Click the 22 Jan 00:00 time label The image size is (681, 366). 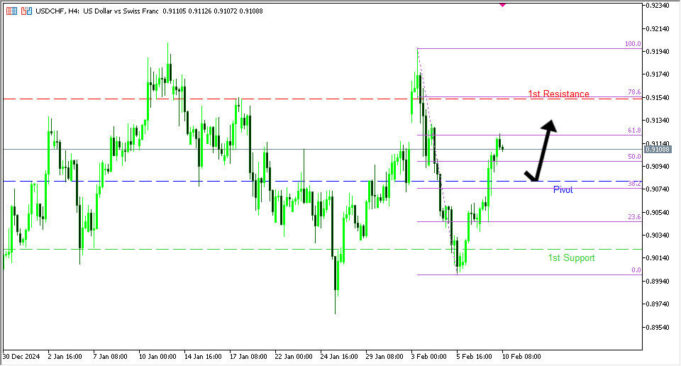293,356
